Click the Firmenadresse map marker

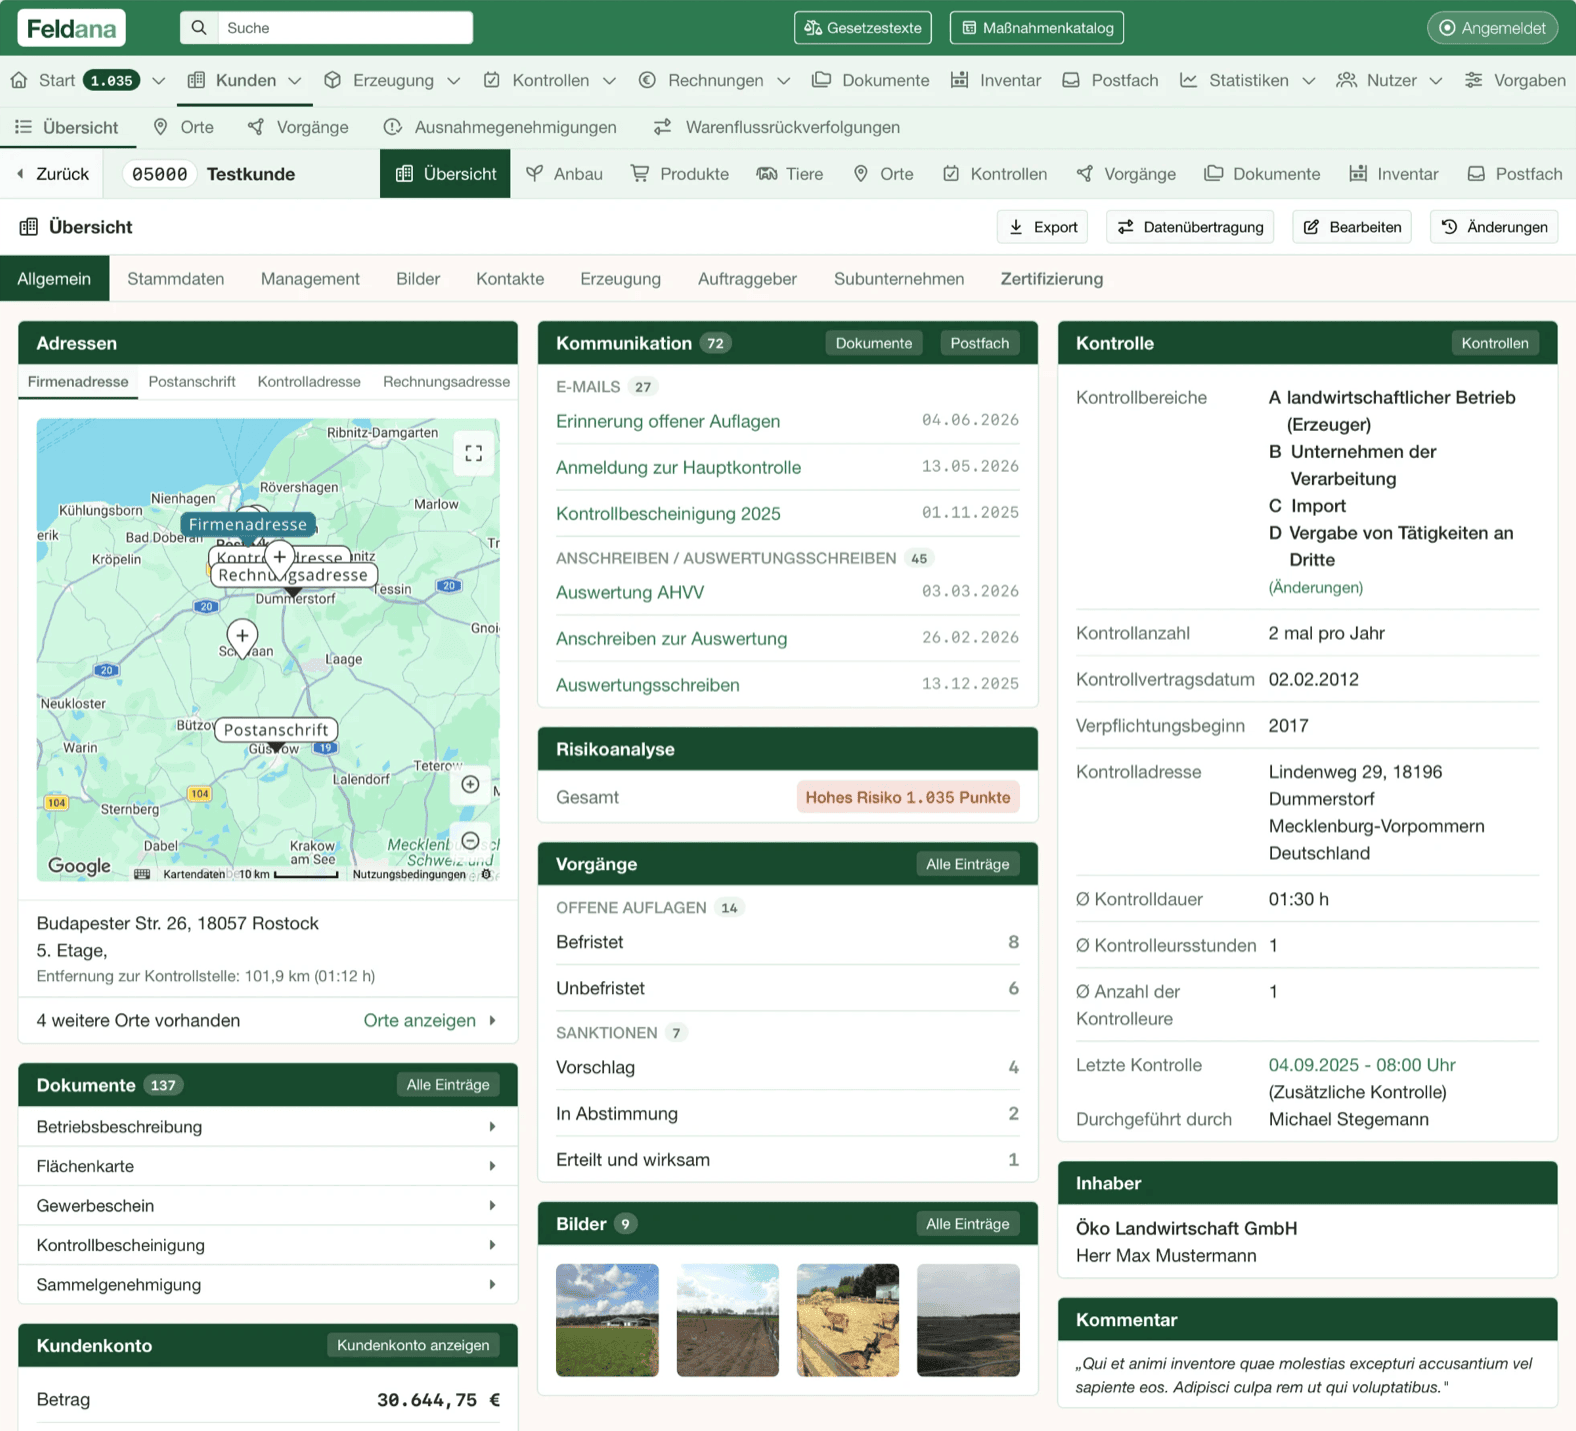pos(247,525)
